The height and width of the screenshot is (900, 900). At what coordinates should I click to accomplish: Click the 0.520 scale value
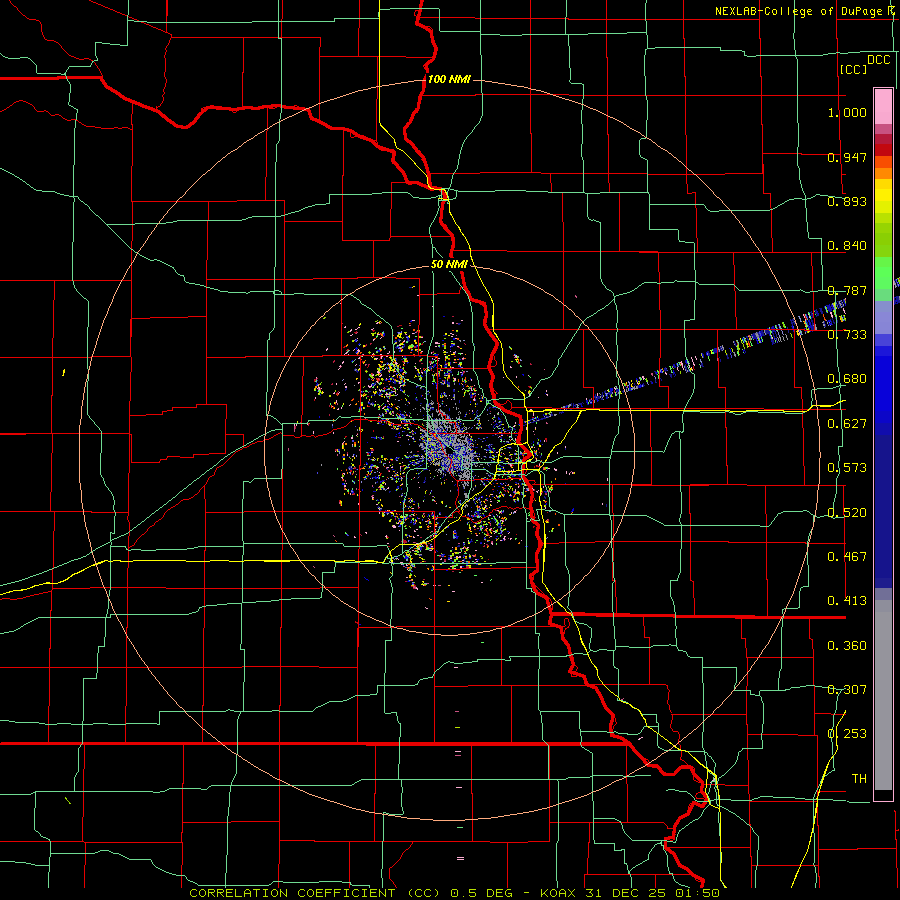(x=847, y=513)
